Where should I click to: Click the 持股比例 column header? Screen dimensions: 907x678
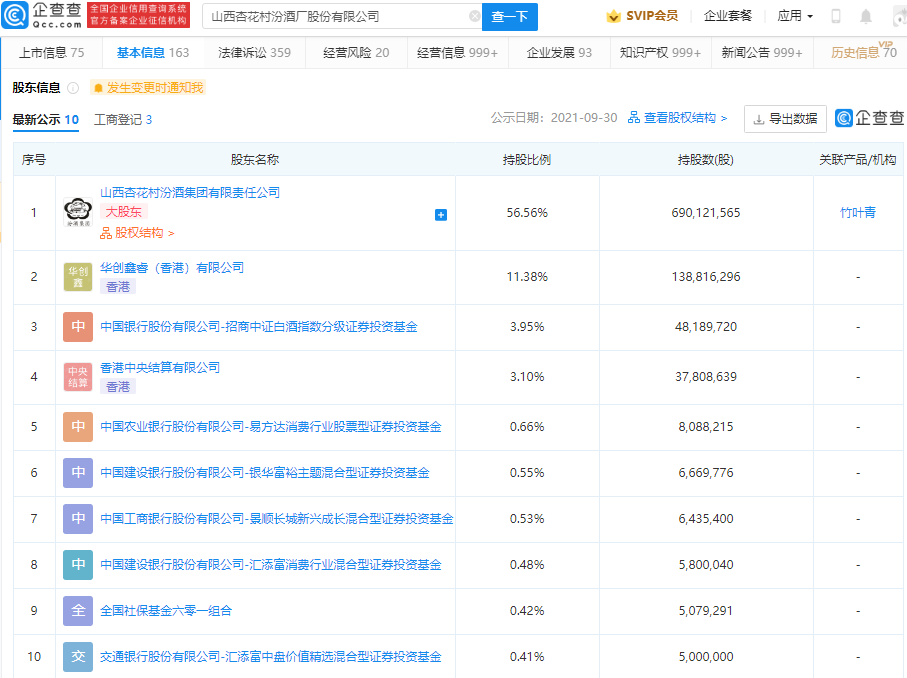[527, 160]
